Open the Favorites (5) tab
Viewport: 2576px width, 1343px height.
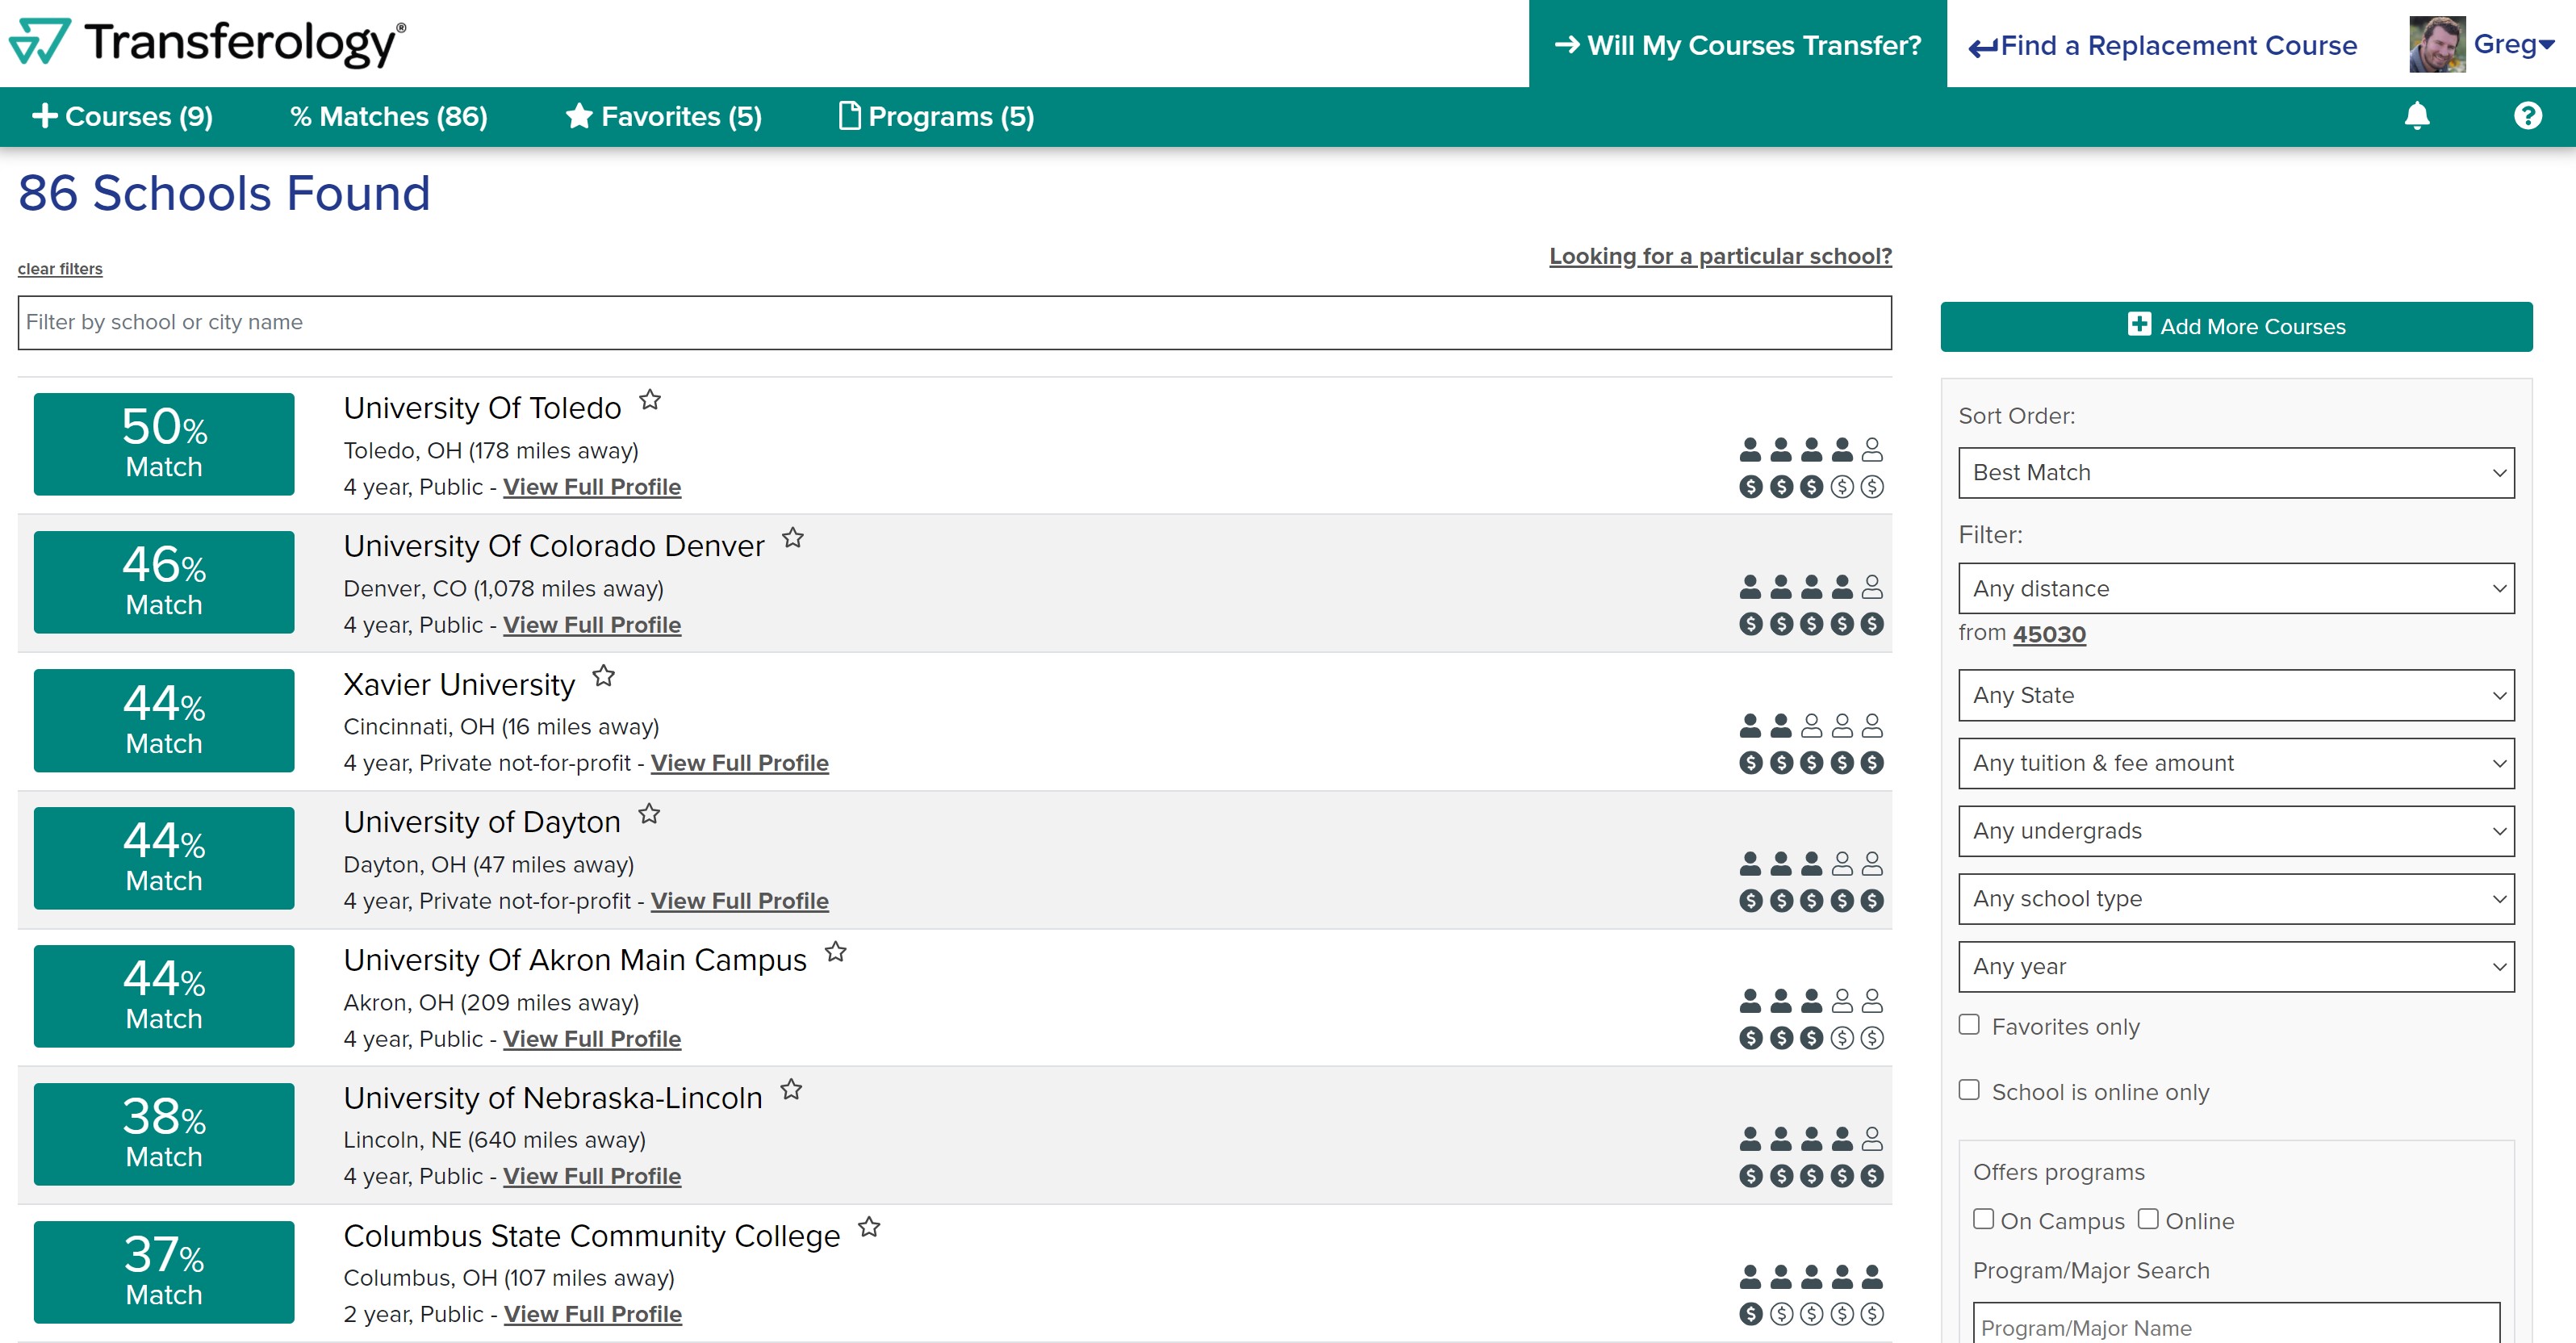click(x=663, y=116)
